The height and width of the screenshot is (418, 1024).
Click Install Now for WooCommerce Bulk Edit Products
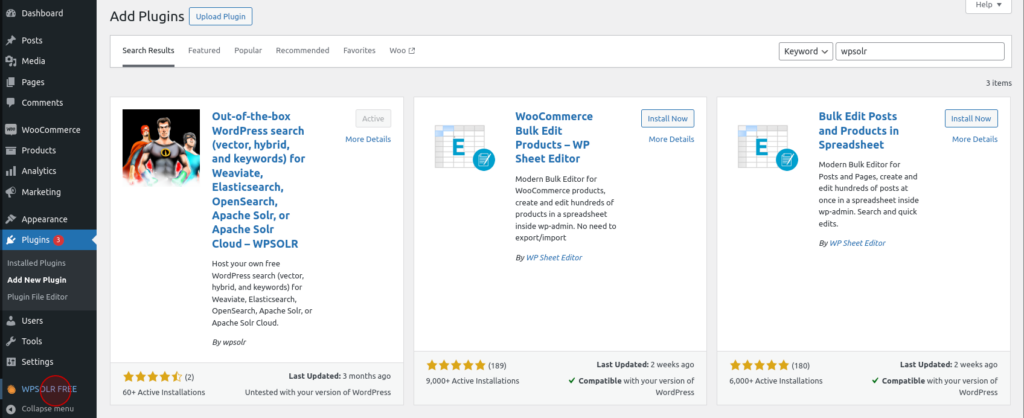pos(667,118)
